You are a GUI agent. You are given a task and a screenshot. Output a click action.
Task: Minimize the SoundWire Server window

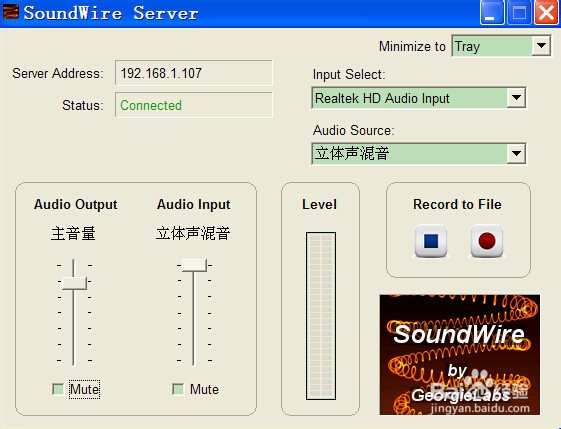(x=492, y=13)
